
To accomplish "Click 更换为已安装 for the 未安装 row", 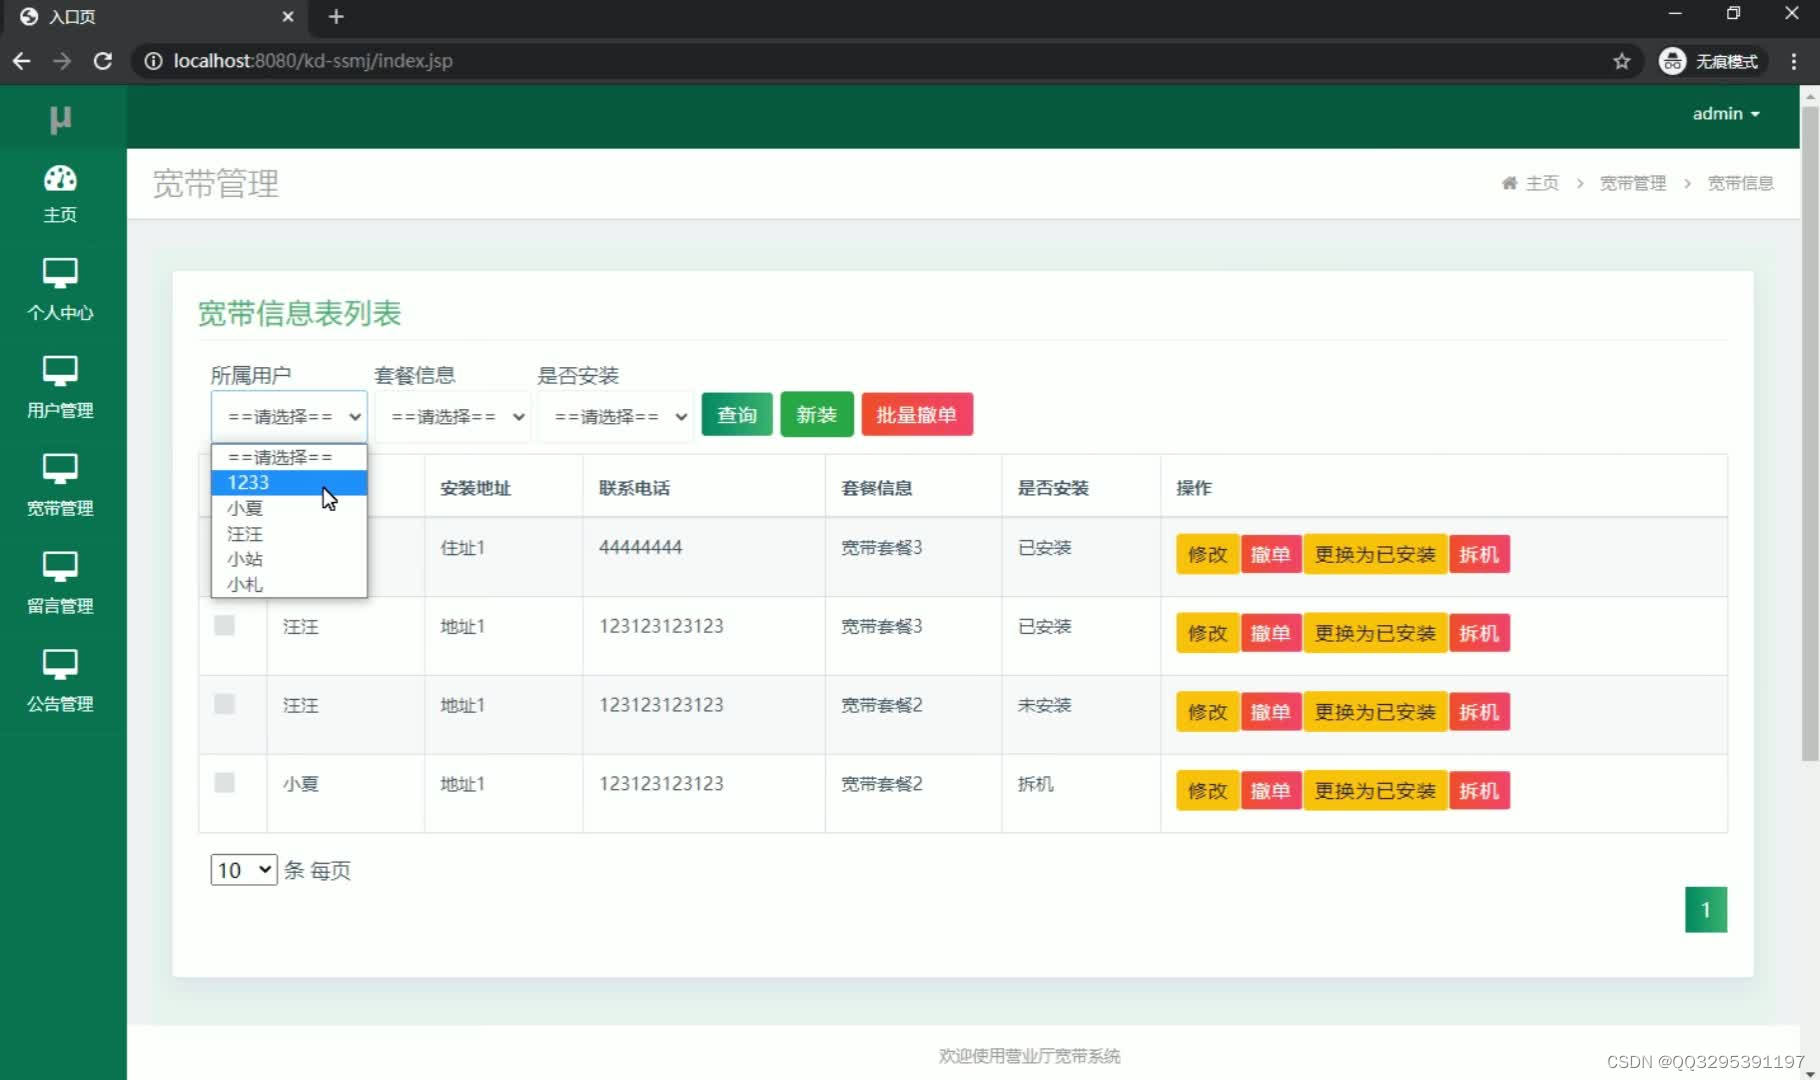I will (1375, 712).
